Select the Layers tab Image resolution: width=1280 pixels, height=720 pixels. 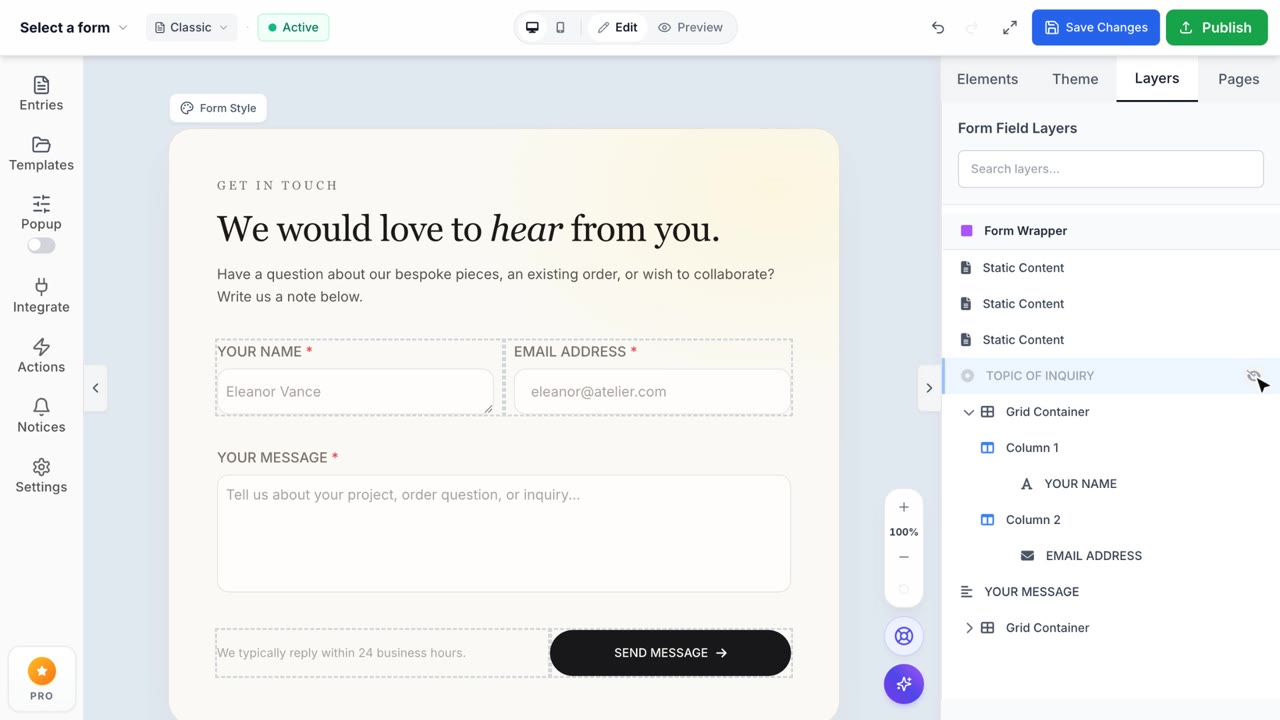1157,78
